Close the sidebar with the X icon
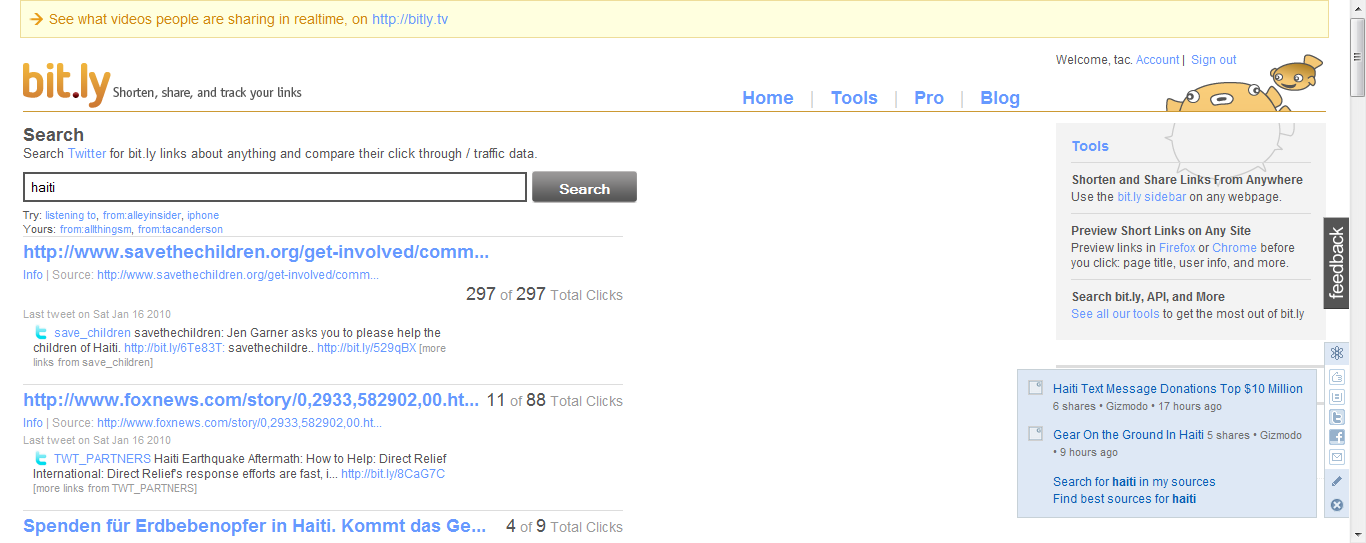This screenshot has width=1366, height=543. pos(1337,504)
